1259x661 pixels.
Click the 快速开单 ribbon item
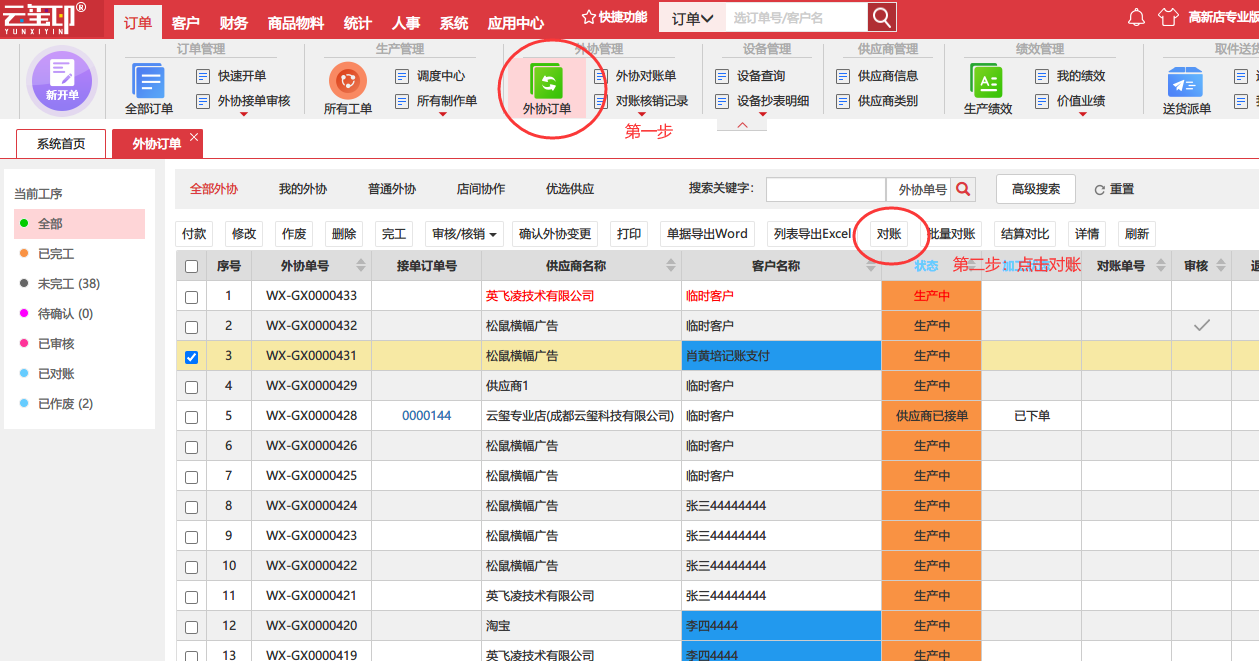point(232,76)
